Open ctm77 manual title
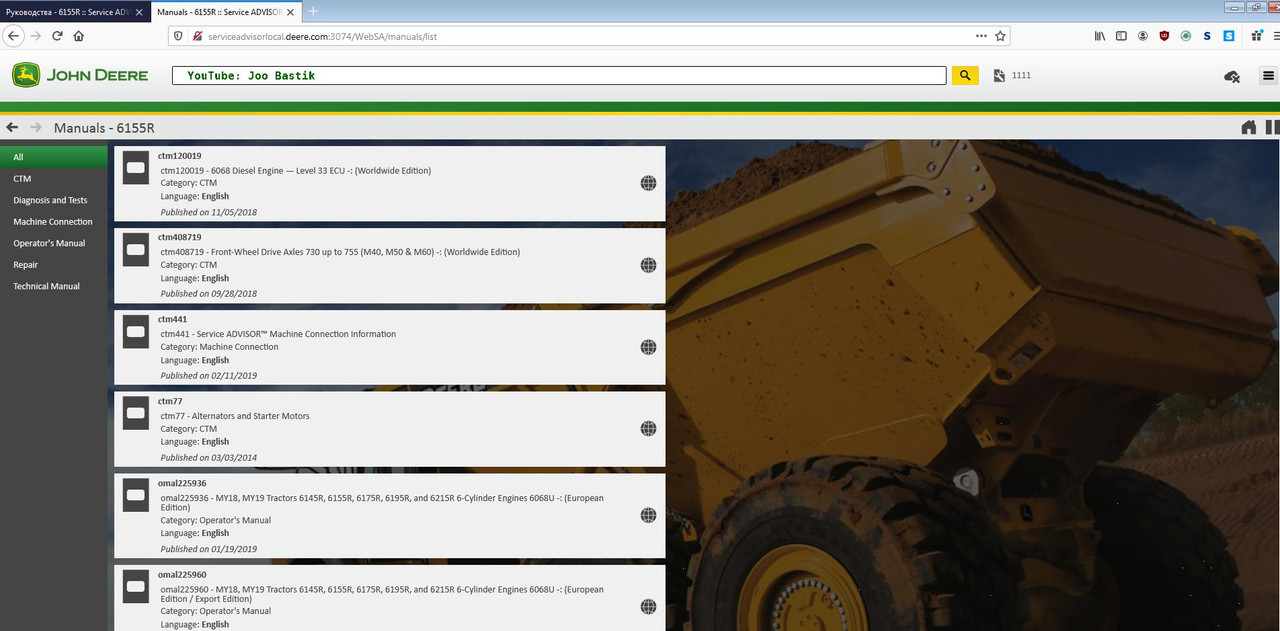Viewport: 1280px width, 631px height. pyautogui.click(x=170, y=402)
